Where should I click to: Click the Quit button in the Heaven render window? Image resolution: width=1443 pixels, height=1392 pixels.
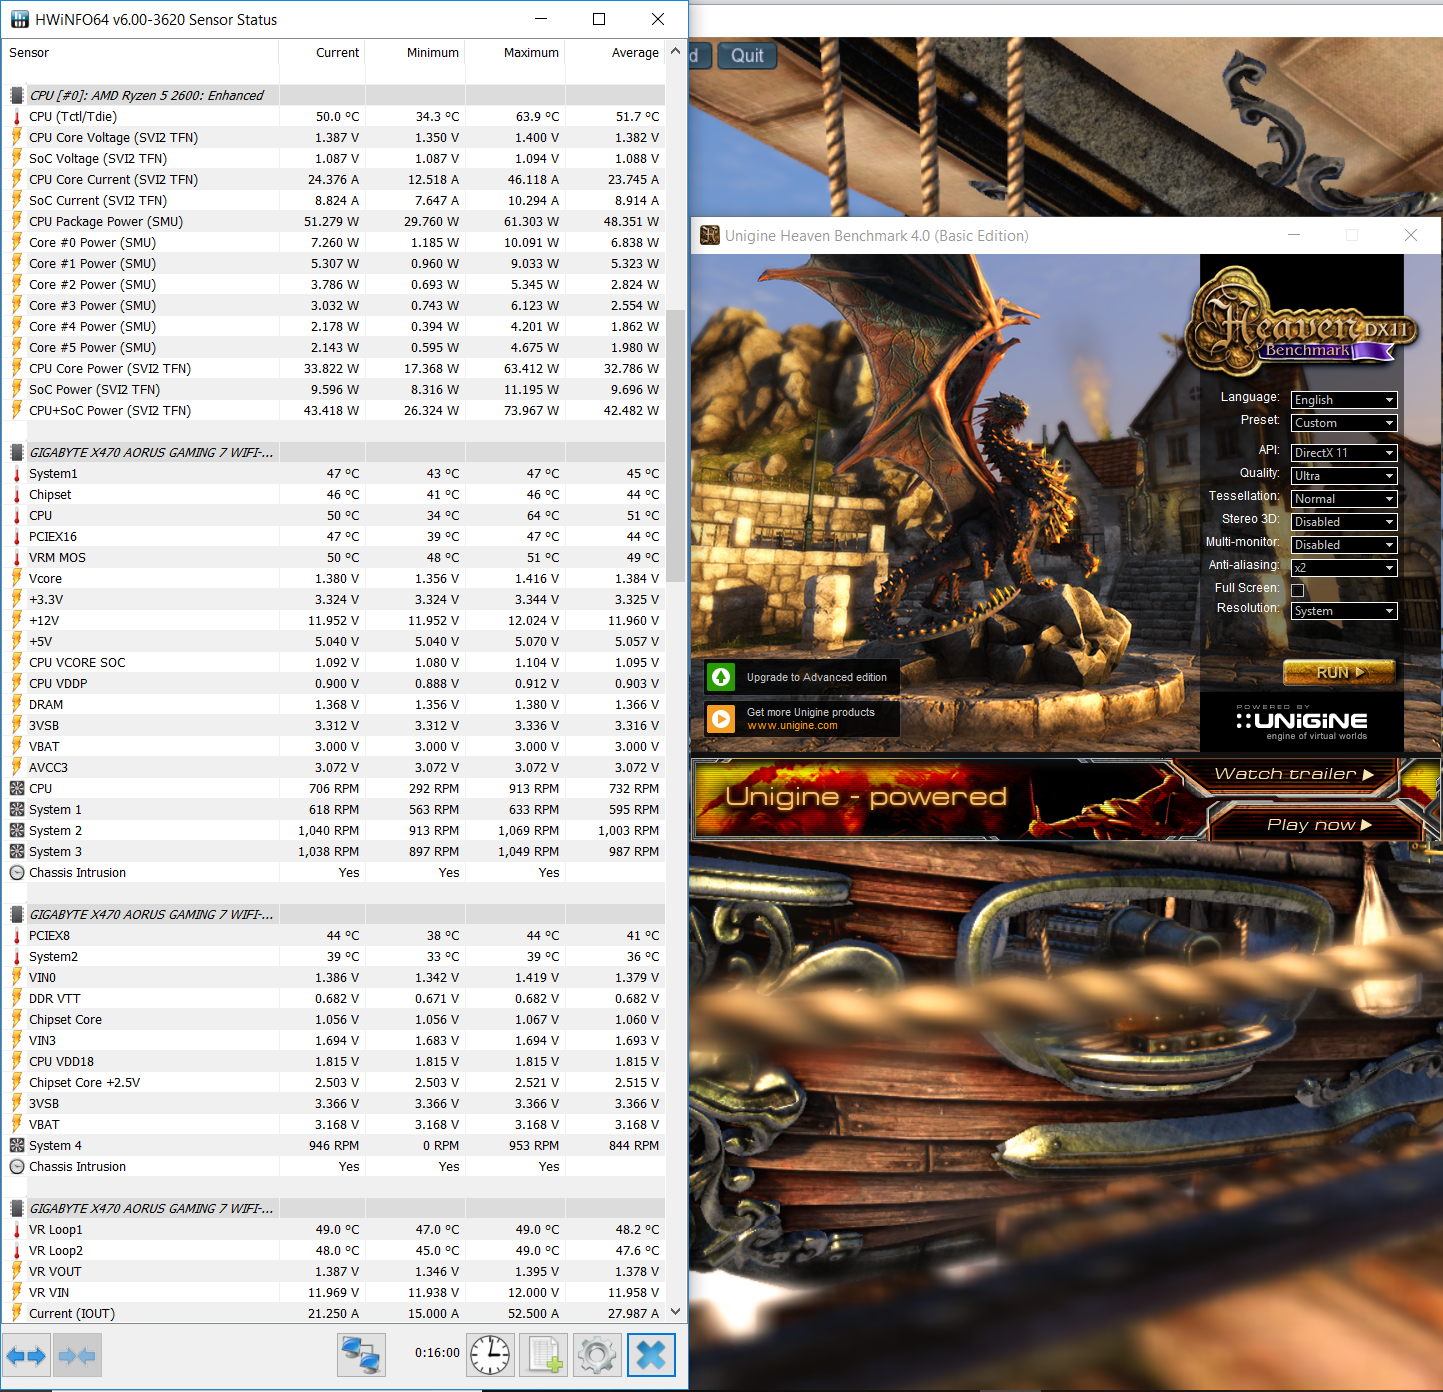pos(747,56)
